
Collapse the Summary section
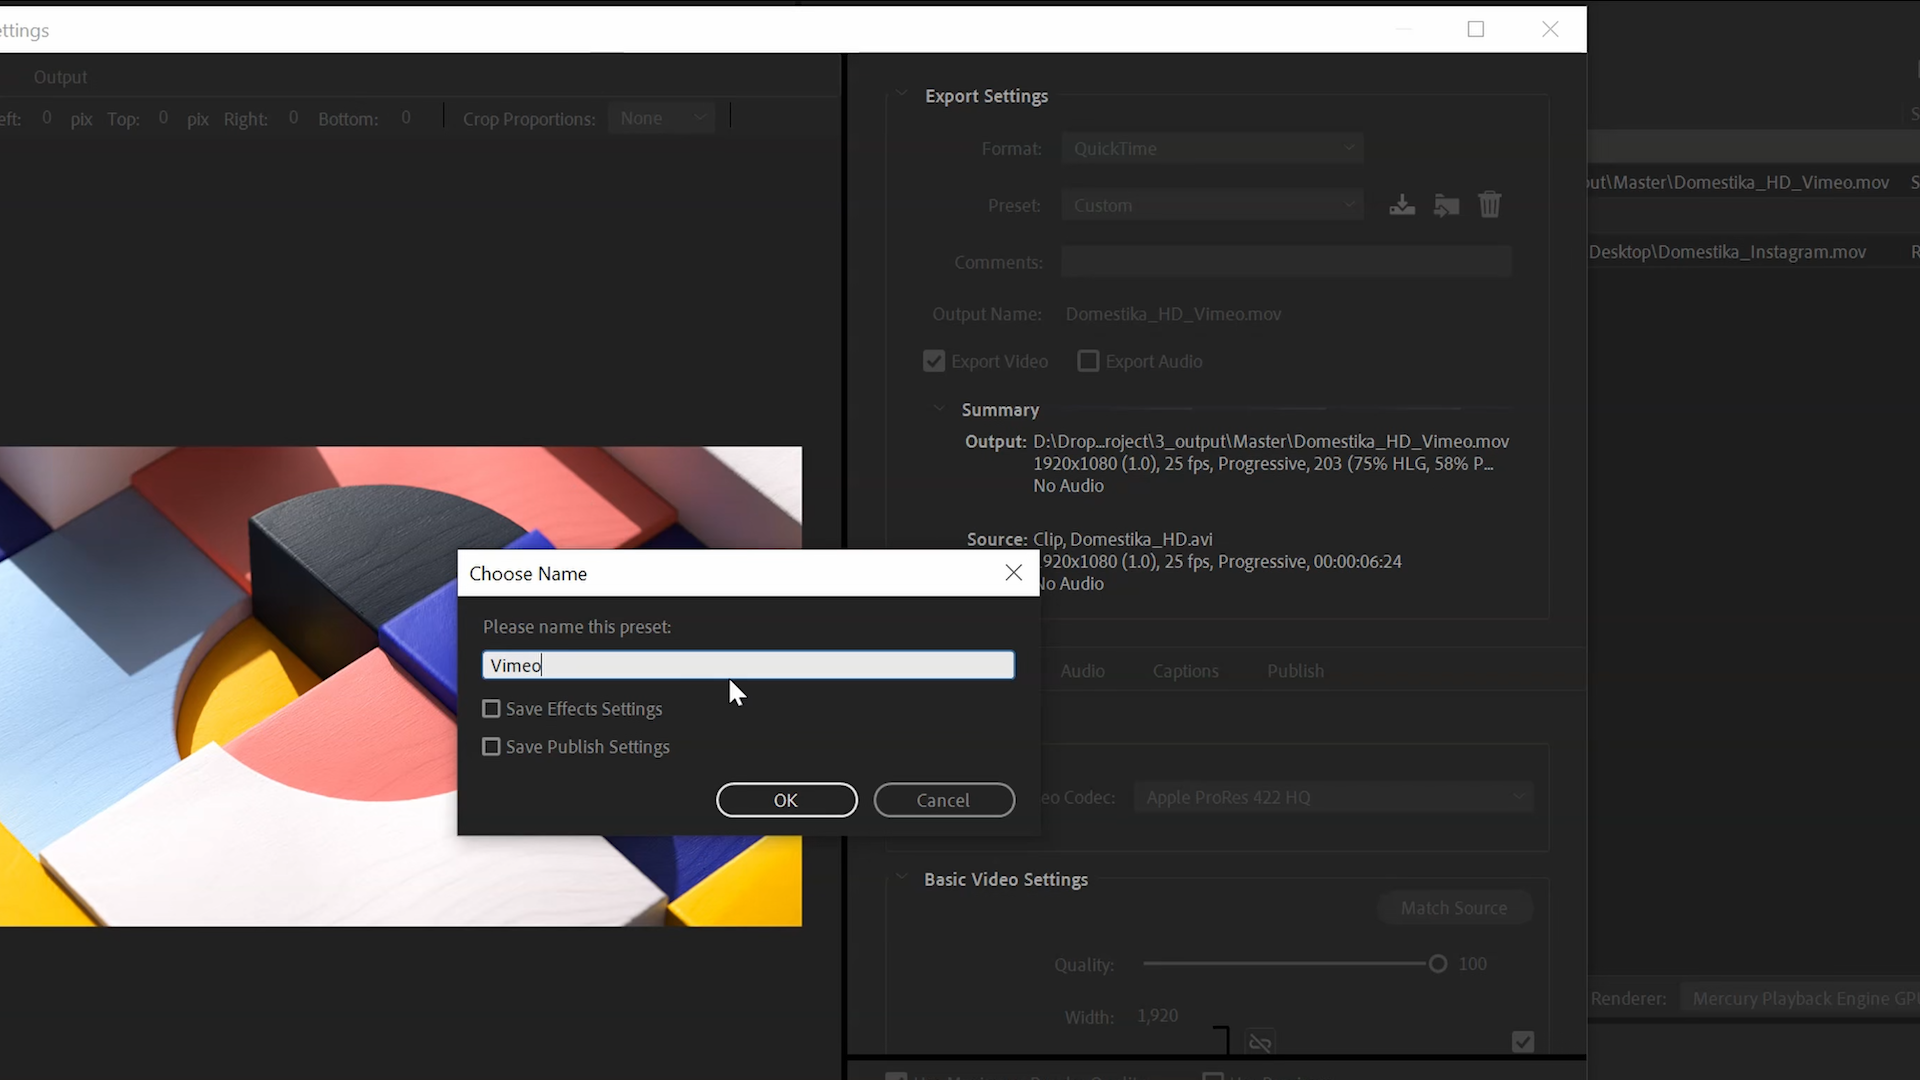[x=938, y=409]
